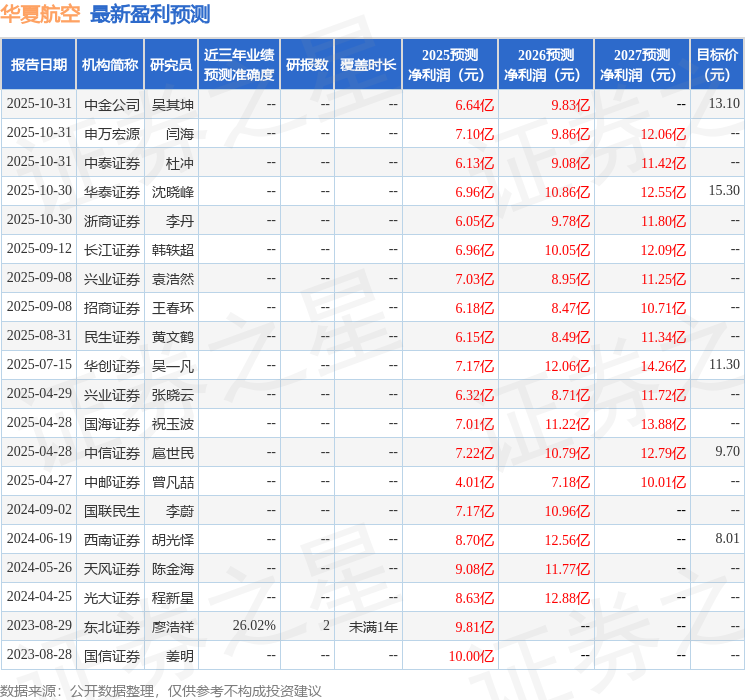Click the 华夏航空 stock name in title
The width and height of the screenshot is (745, 700).
click(41, 14)
